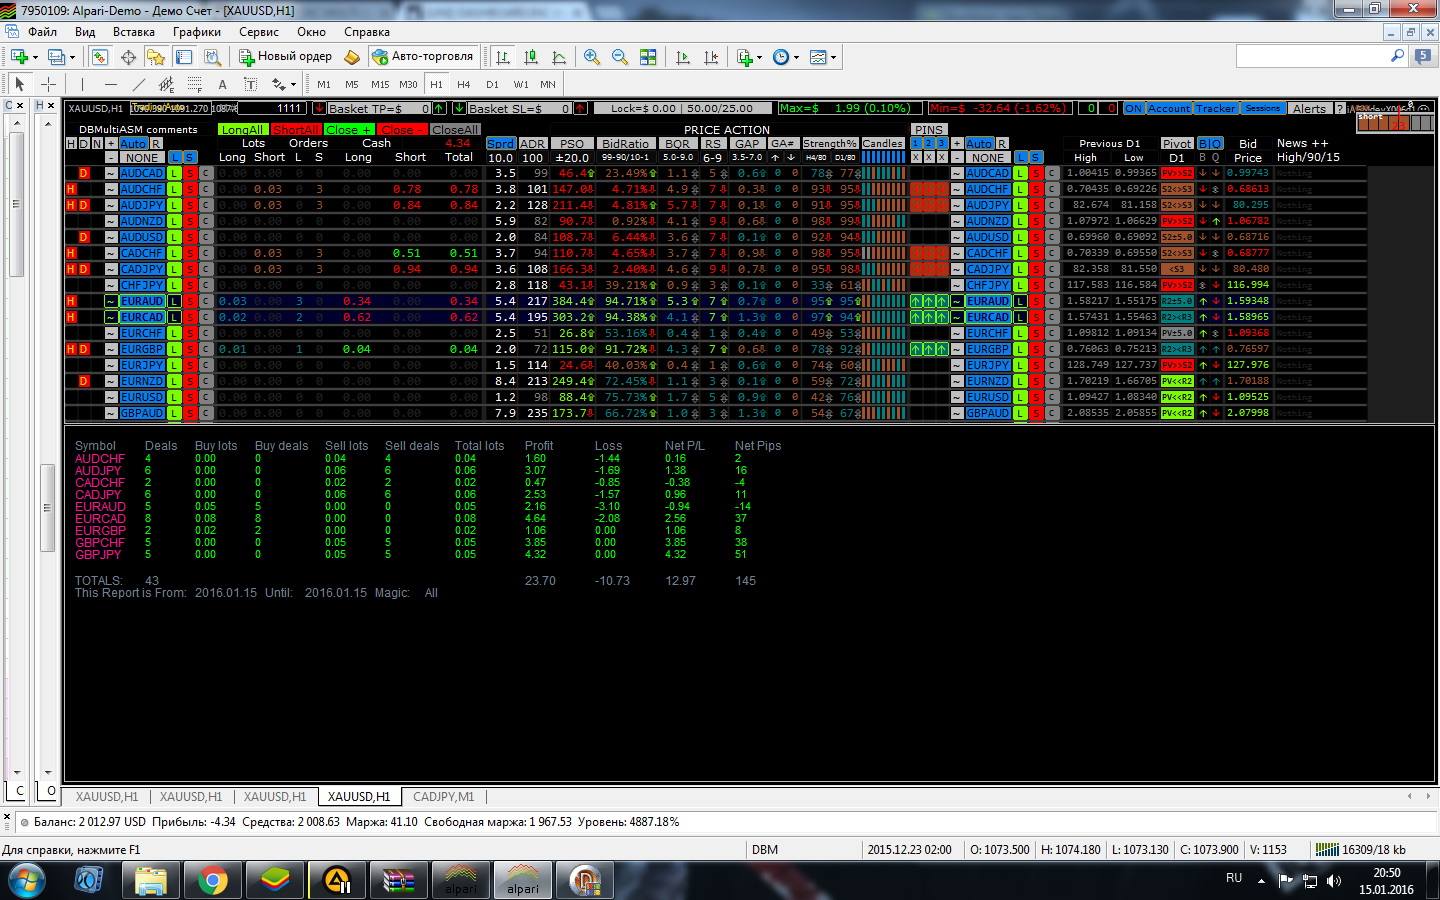Open Terminal panel icon

(184, 57)
